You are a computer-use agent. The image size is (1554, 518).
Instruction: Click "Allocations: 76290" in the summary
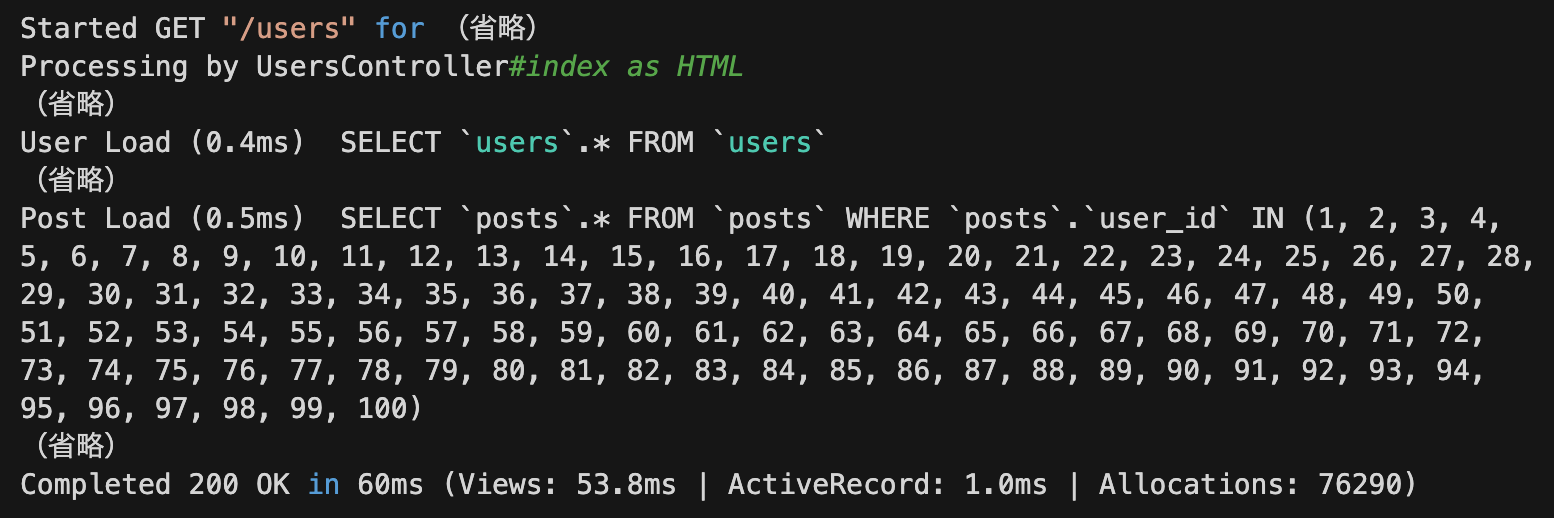[x=1250, y=484]
